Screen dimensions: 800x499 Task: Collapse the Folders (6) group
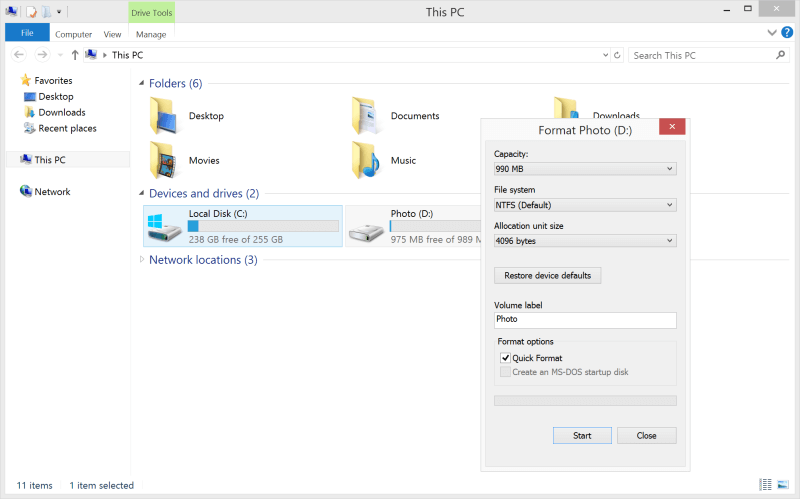coord(141,83)
